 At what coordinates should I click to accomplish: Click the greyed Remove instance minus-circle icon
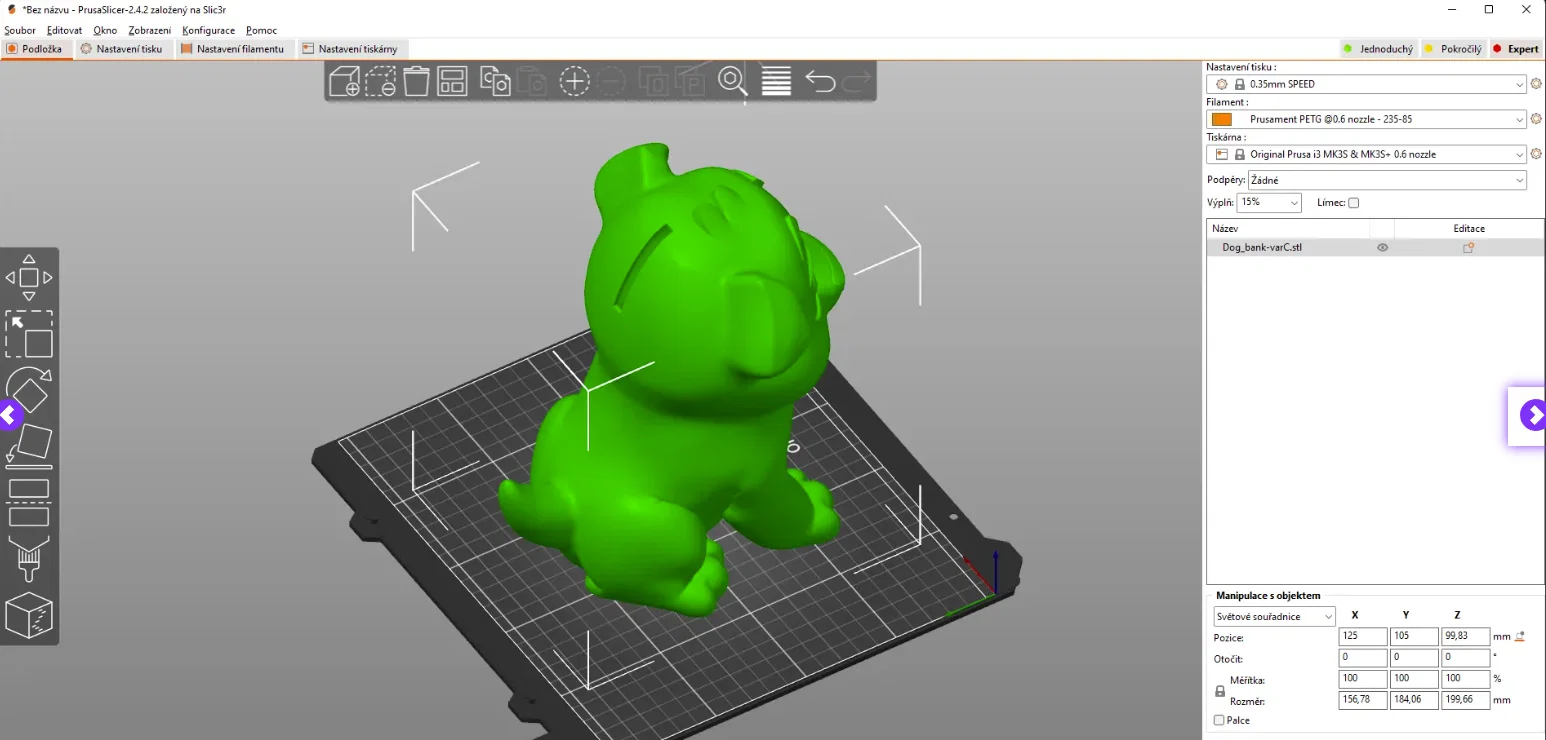pyautogui.click(x=610, y=81)
